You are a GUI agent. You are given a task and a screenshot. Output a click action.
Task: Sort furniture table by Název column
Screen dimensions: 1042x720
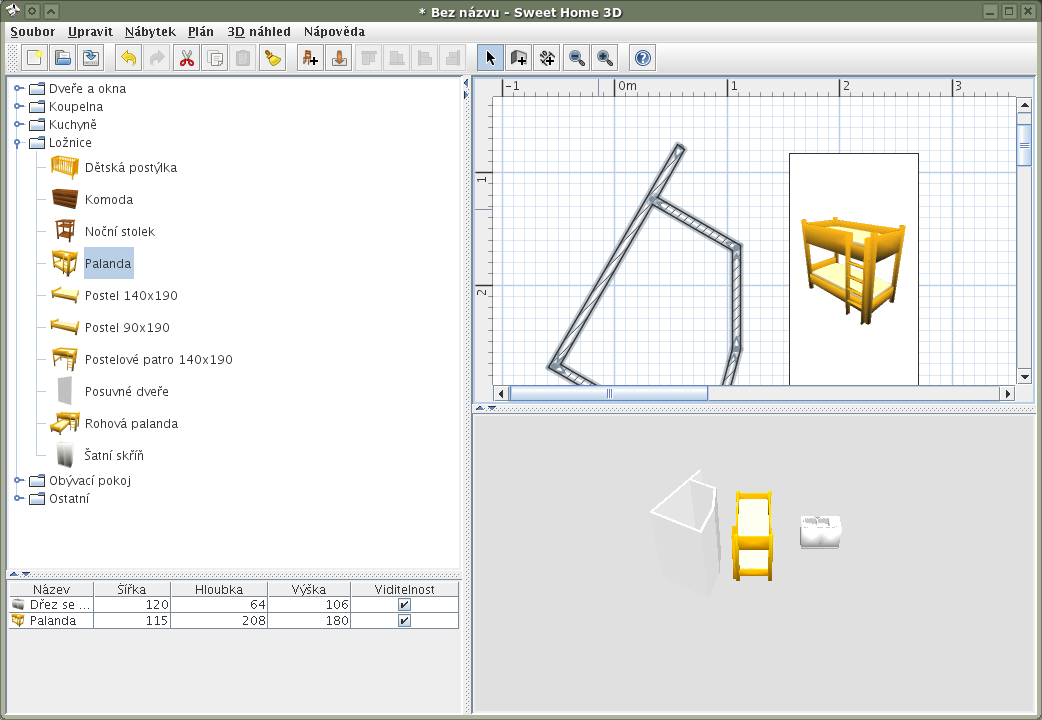(51, 589)
